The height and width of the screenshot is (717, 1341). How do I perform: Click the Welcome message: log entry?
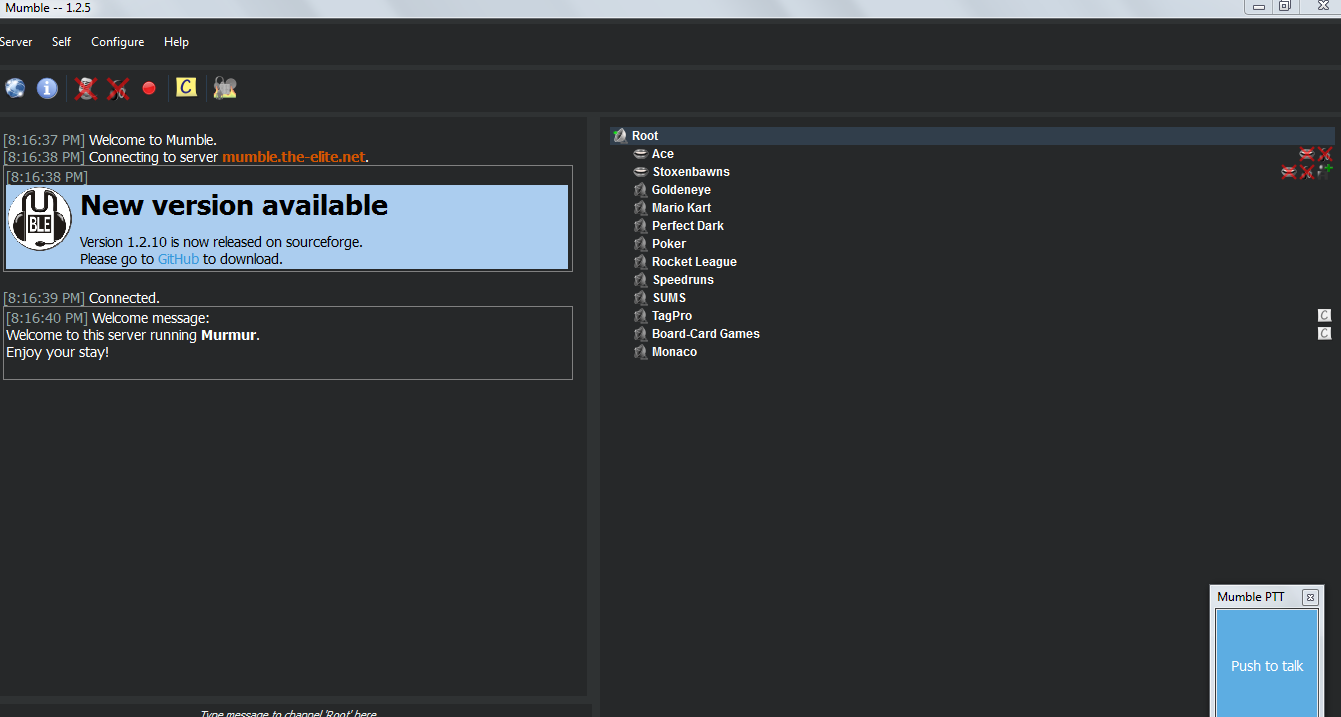(151, 318)
